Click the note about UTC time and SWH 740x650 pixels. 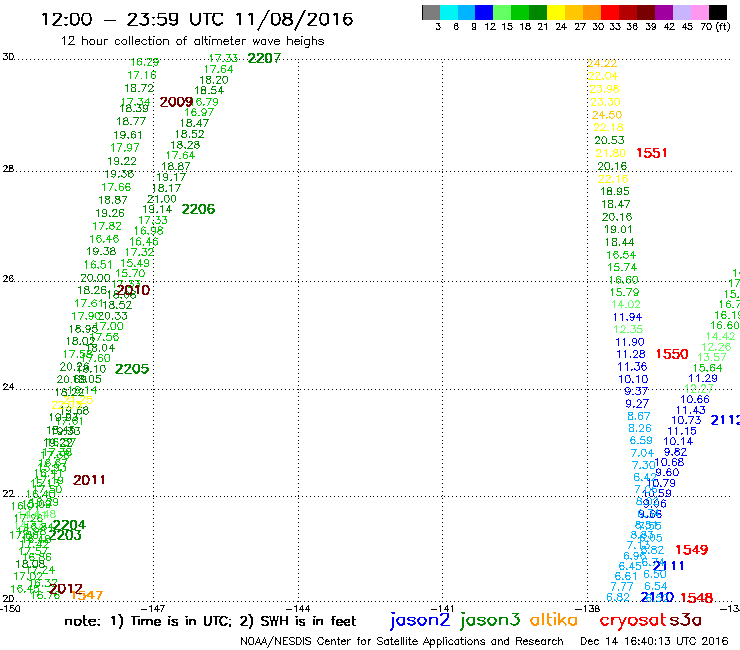point(210,621)
